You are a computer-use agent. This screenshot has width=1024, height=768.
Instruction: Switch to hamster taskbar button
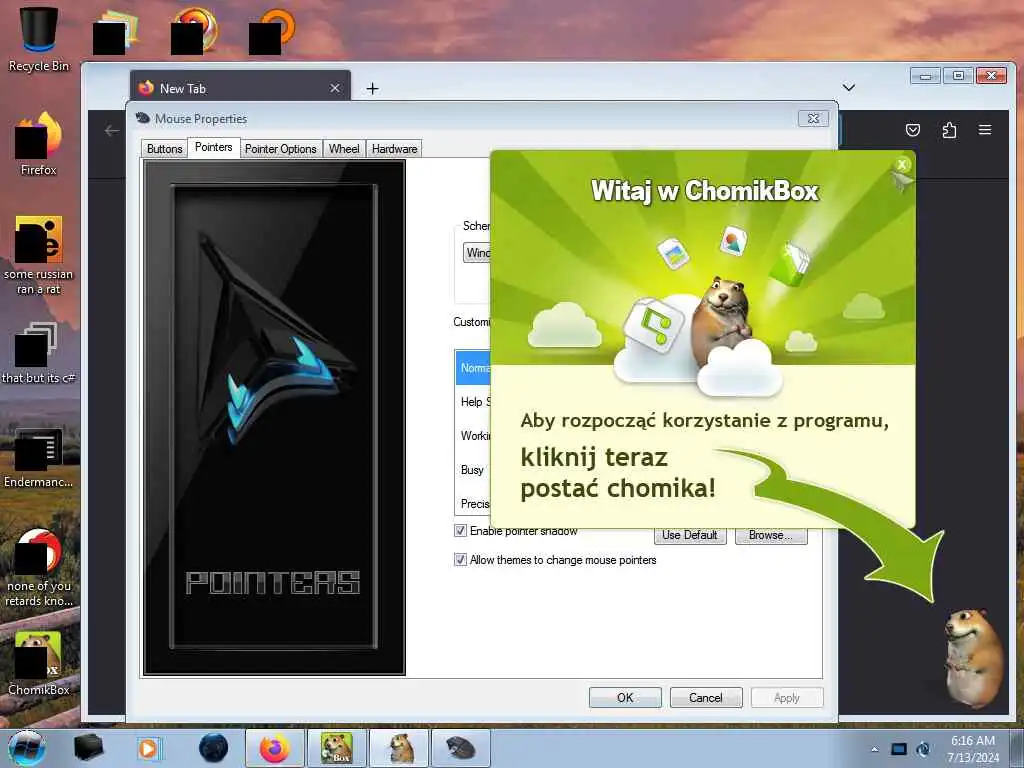click(x=399, y=748)
